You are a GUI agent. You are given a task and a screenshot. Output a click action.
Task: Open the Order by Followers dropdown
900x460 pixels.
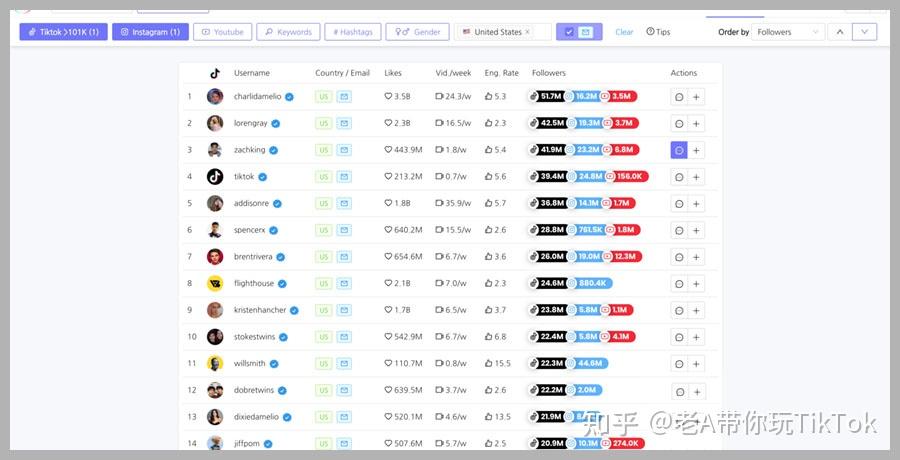click(788, 32)
